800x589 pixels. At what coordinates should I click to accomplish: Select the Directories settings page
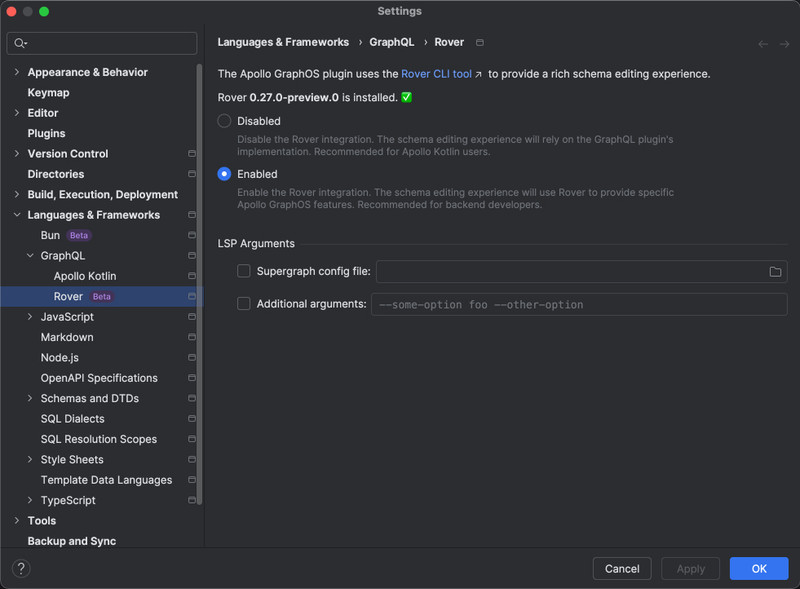(56, 174)
